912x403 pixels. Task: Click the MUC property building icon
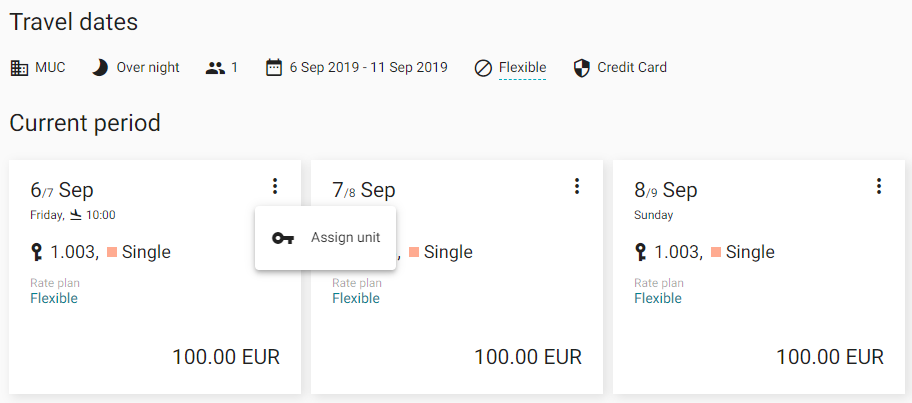point(19,68)
